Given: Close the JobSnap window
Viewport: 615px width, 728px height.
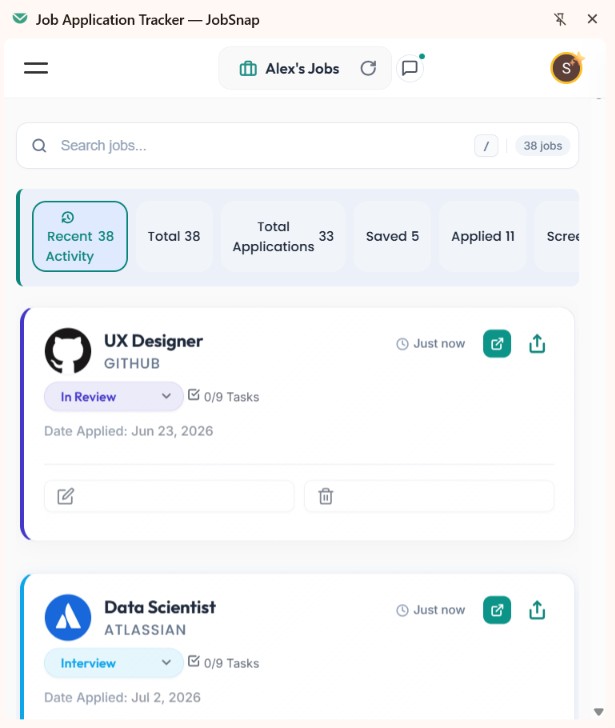Looking at the screenshot, I should point(592,19).
